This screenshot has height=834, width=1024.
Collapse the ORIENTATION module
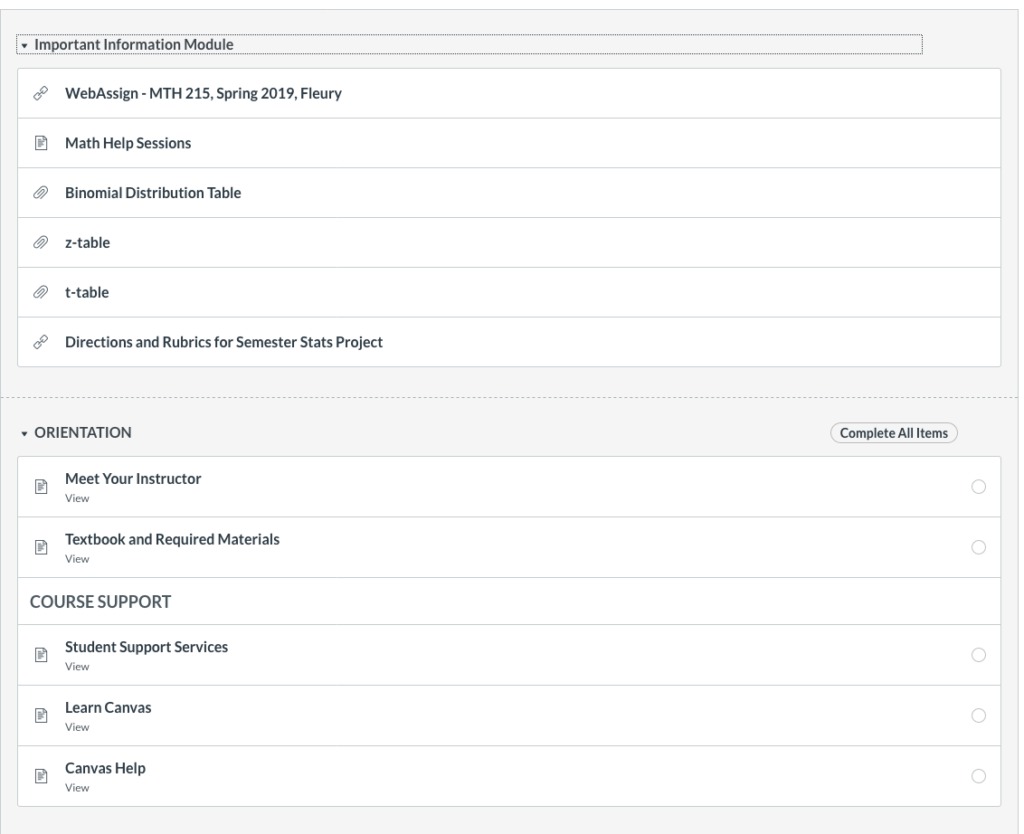(x=24, y=433)
